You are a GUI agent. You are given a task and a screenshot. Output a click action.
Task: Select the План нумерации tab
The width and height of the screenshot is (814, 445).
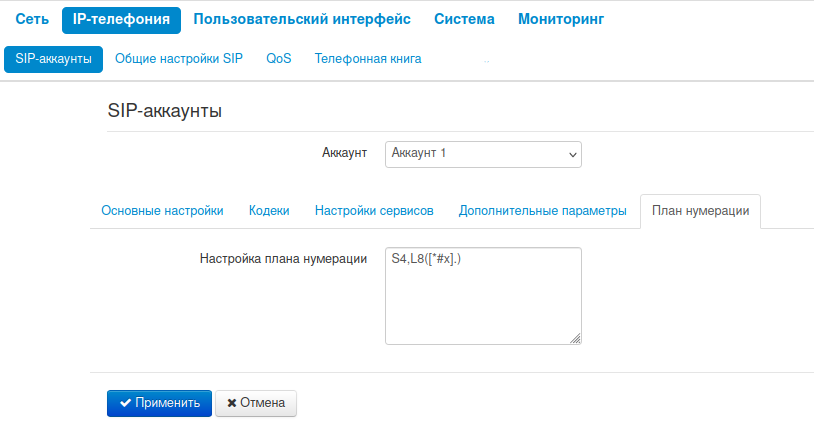(x=700, y=211)
